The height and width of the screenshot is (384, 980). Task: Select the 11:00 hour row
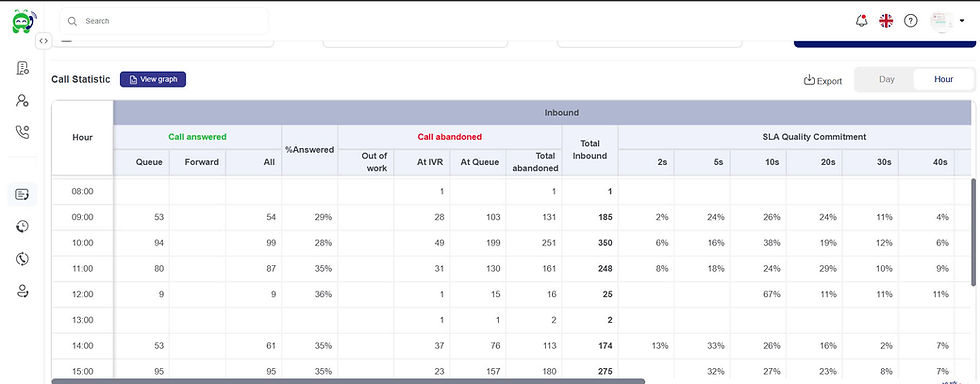(512, 269)
